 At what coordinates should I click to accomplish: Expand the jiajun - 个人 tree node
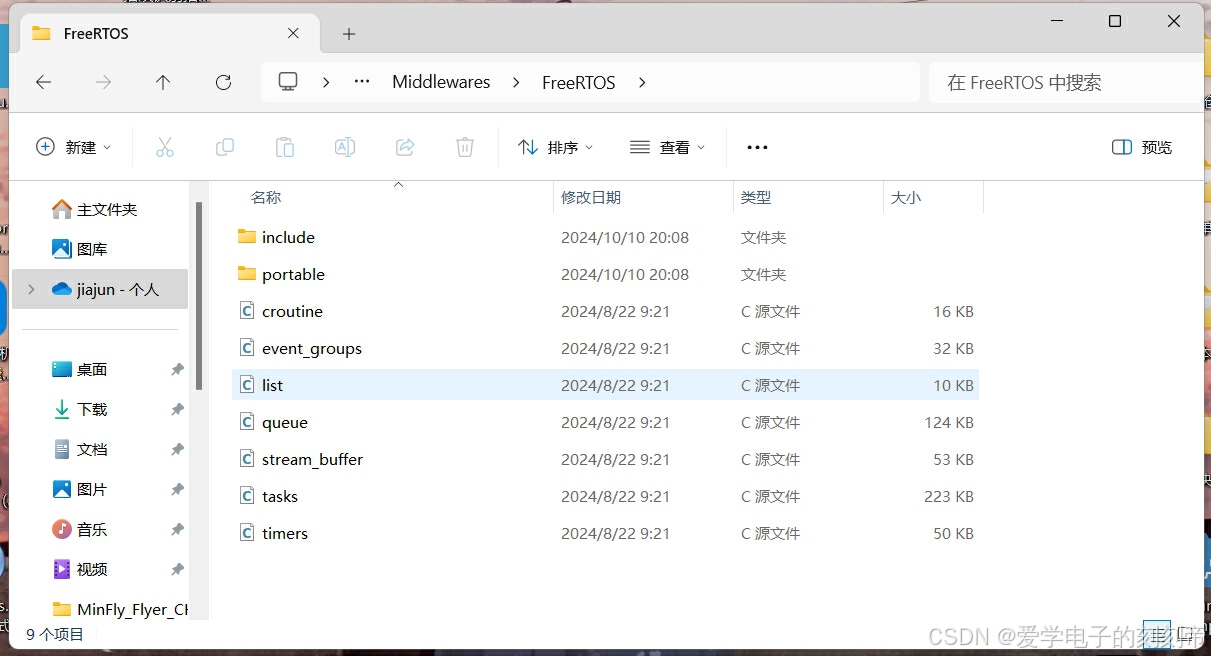click(x=31, y=289)
